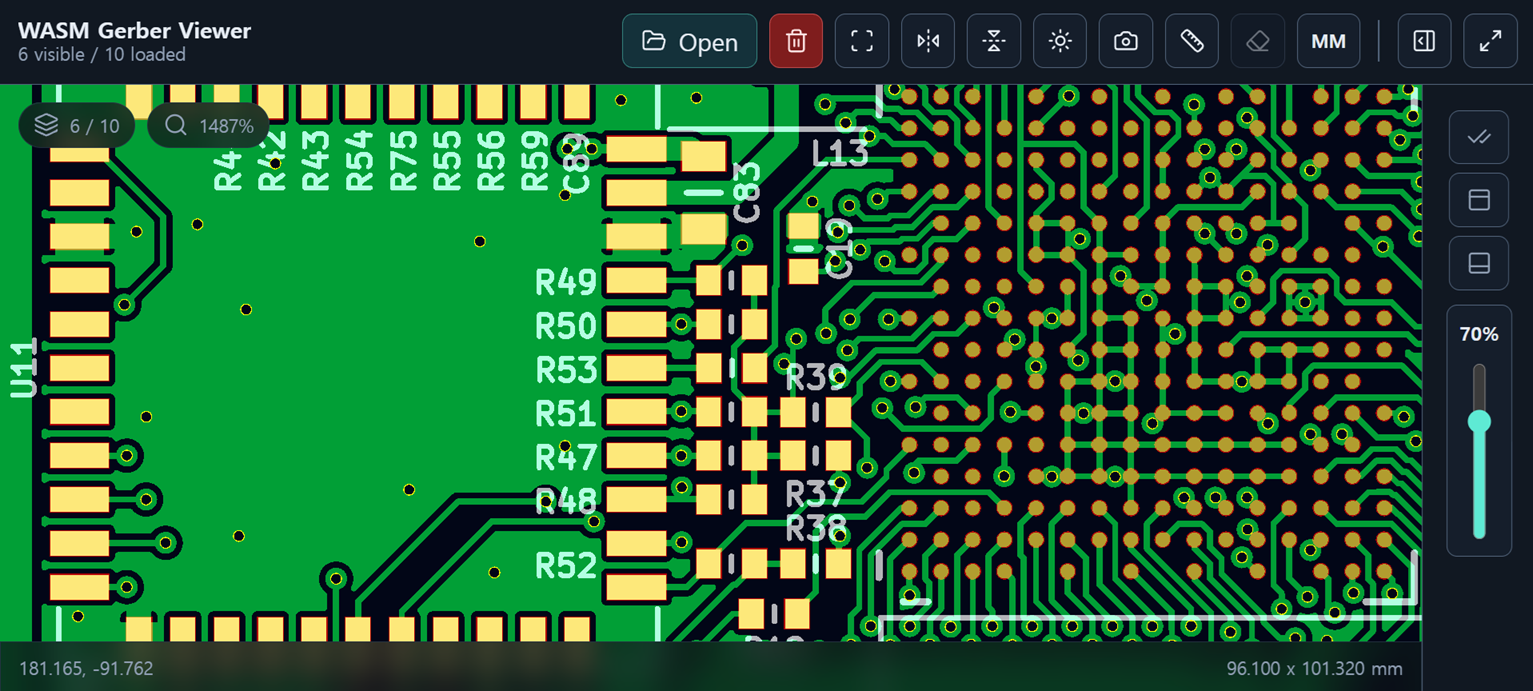This screenshot has width=1533, height=691.
Task: Toggle brightness sun icon
Action: [1060, 41]
